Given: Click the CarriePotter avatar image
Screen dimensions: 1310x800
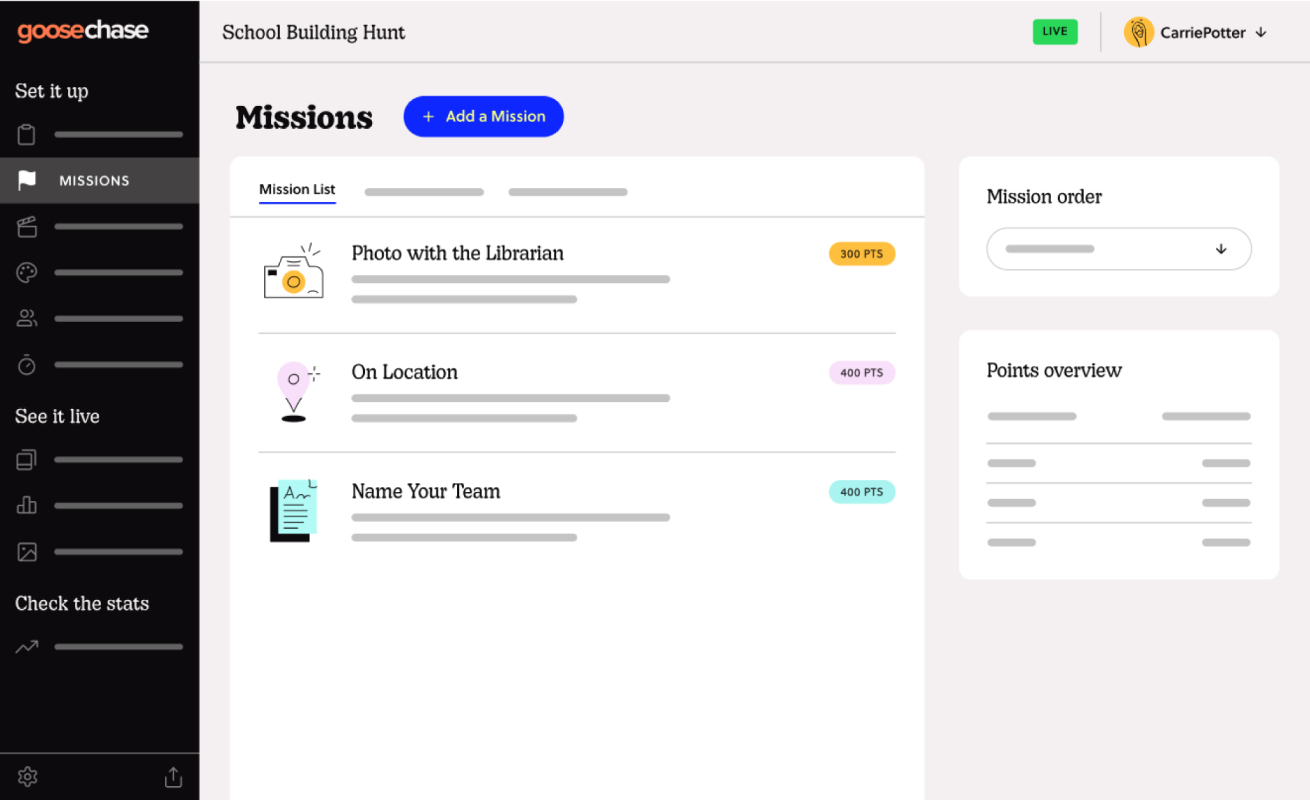Looking at the screenshot, I should coord(1139,32).
